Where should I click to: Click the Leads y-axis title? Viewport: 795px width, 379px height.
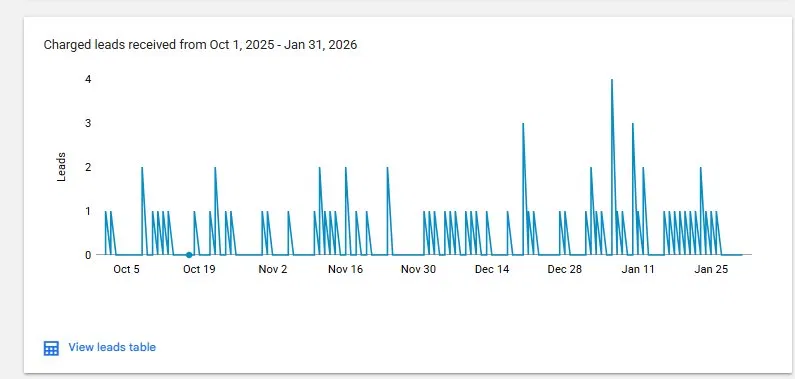61,167
